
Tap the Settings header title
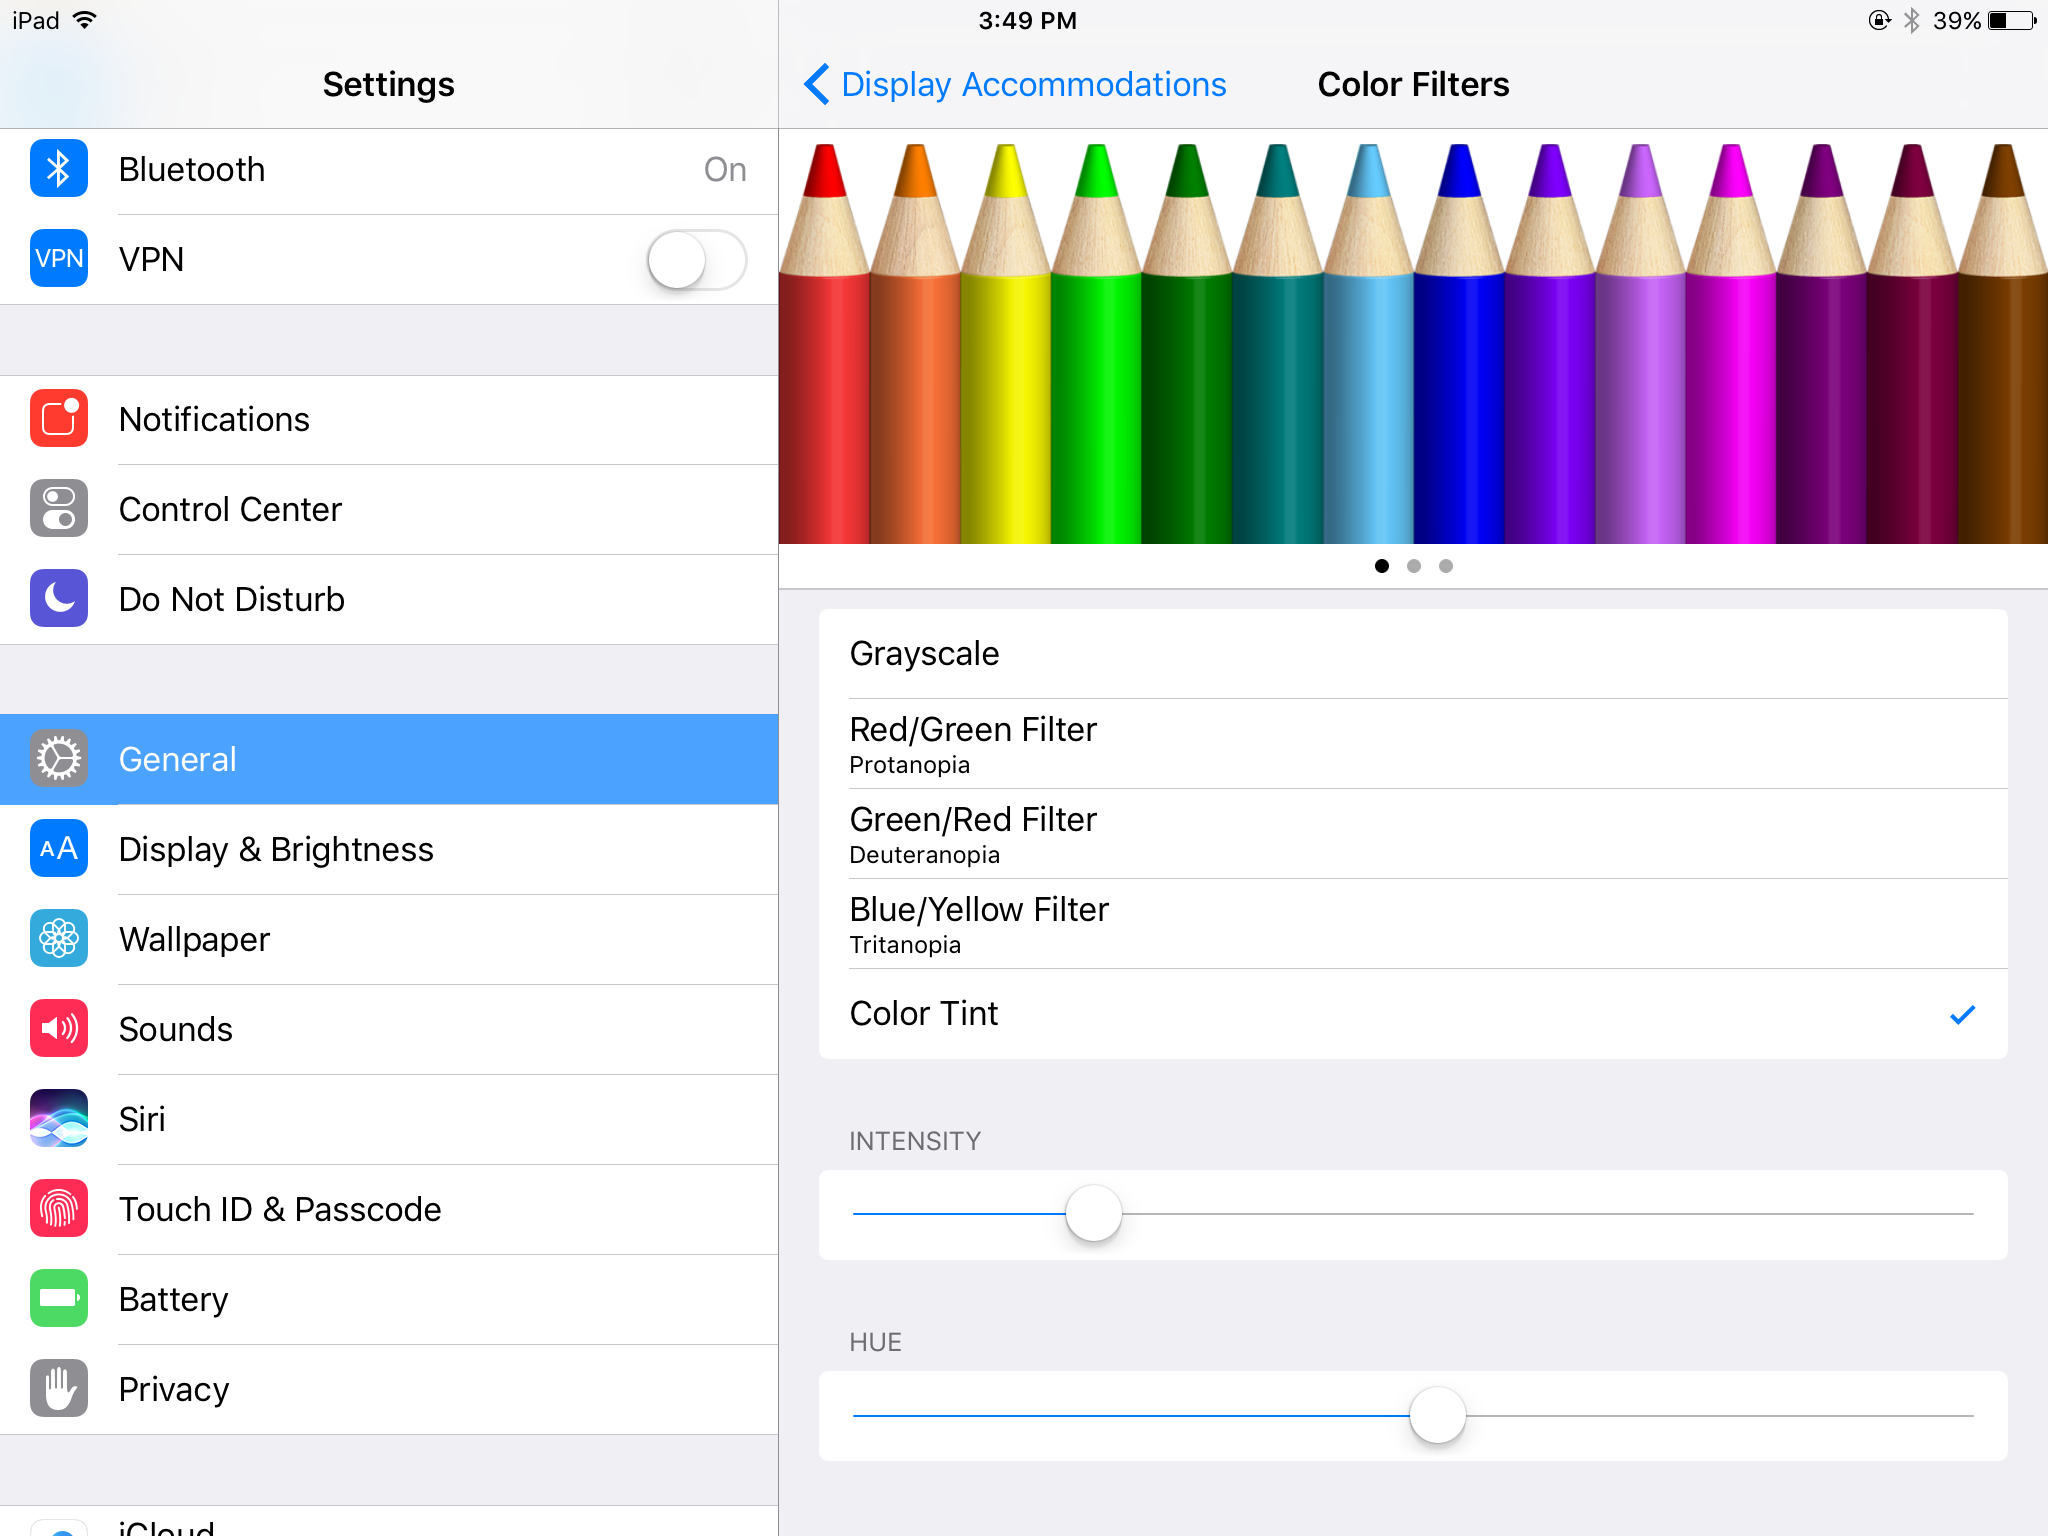pyautogui.click(x=388, y=85)
